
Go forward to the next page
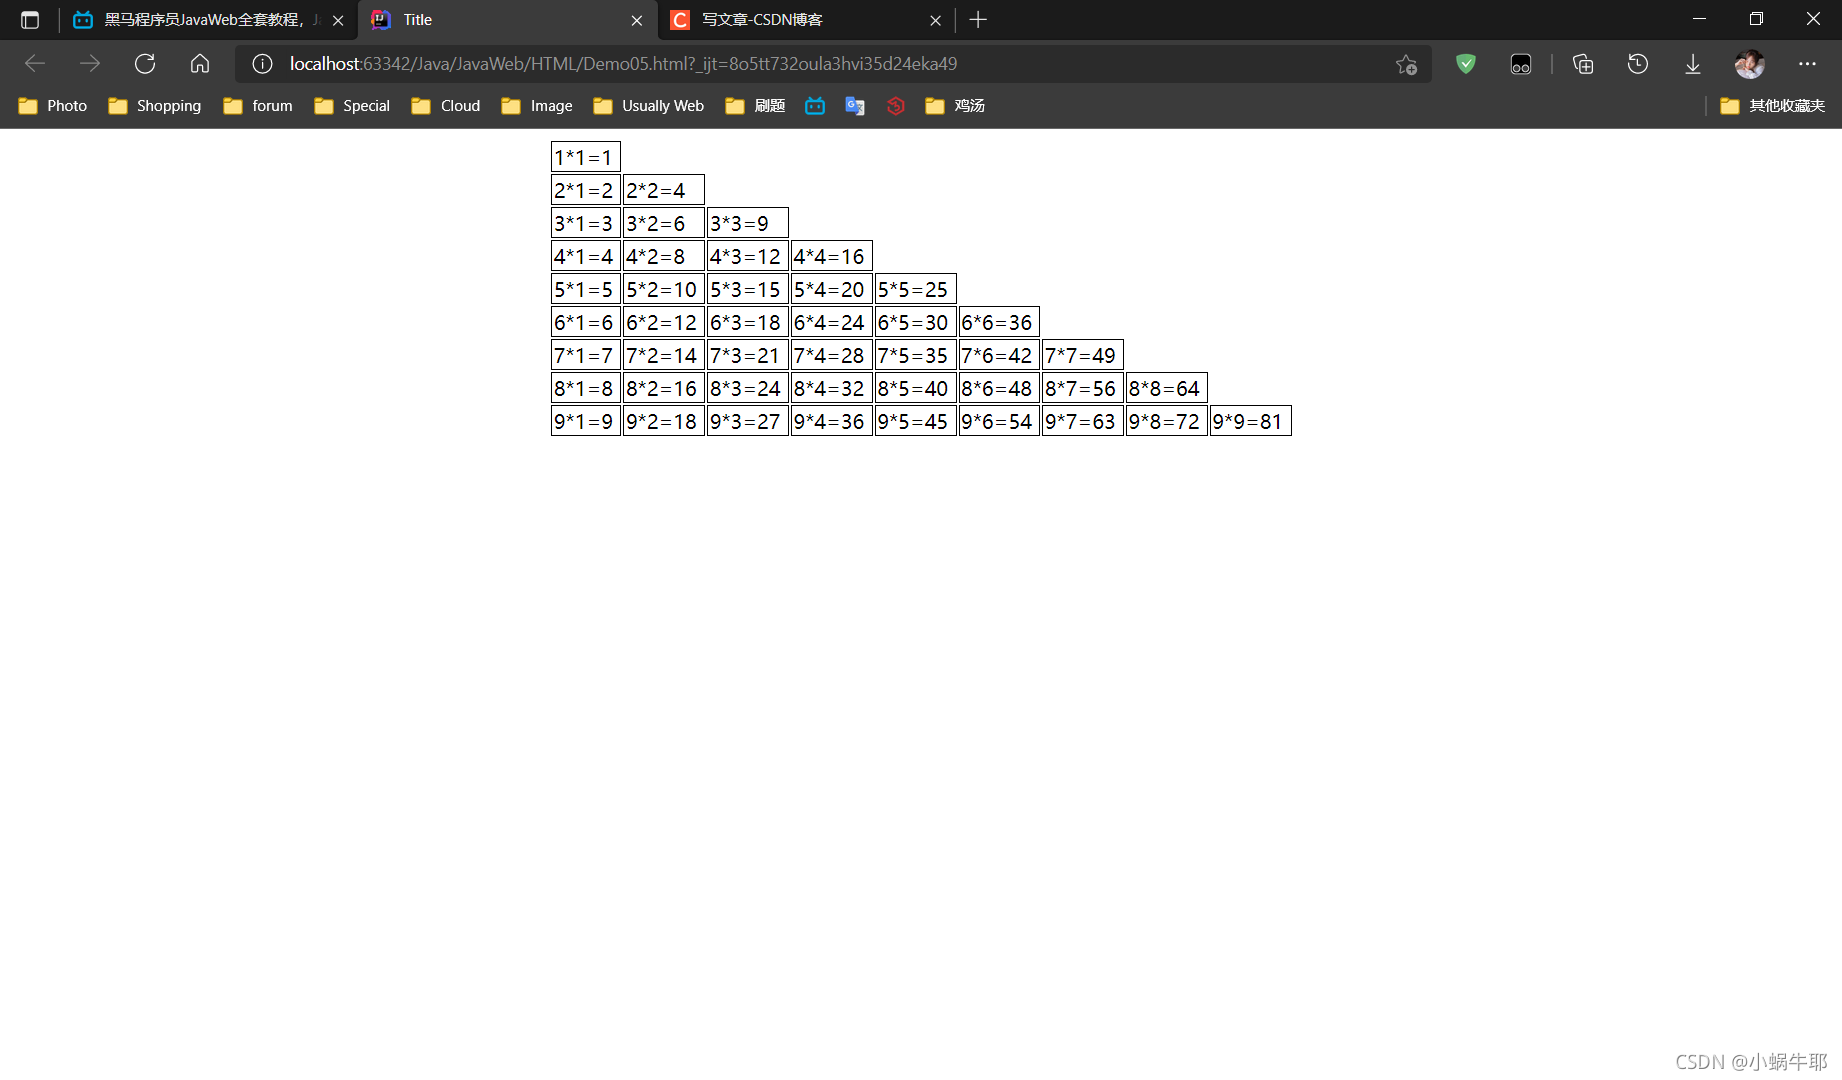click(x=90, y=64)
